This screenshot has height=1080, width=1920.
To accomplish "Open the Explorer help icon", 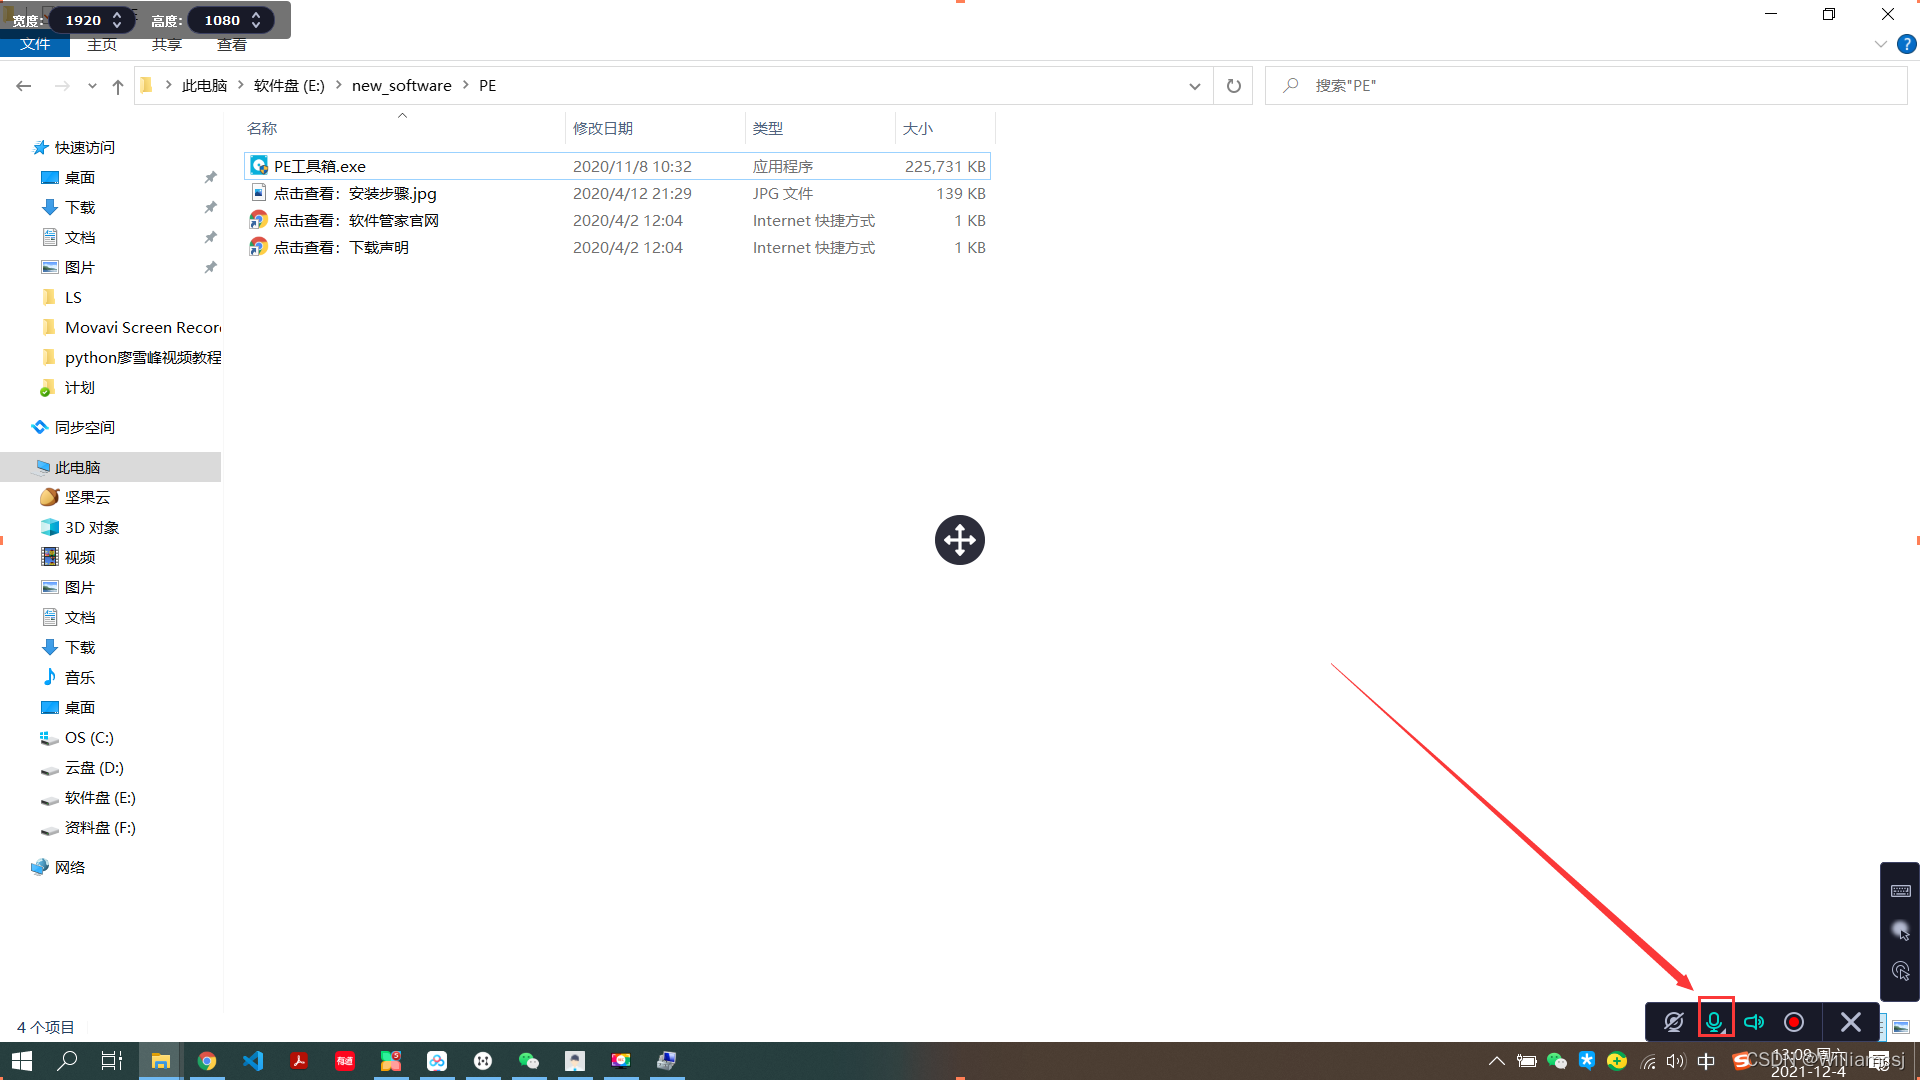I will point(1907,44).
